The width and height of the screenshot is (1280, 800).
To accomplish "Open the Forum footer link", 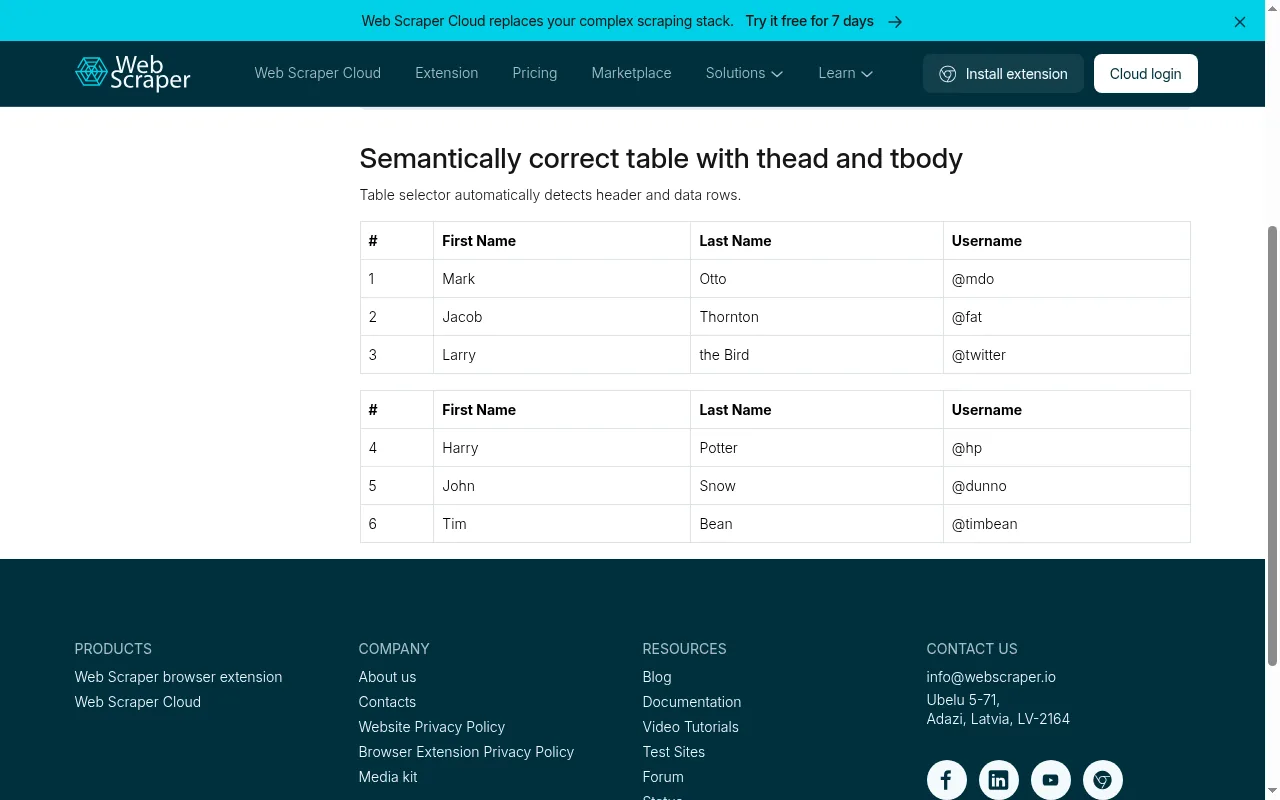I will pyautogui.click(x=663, y=777).
